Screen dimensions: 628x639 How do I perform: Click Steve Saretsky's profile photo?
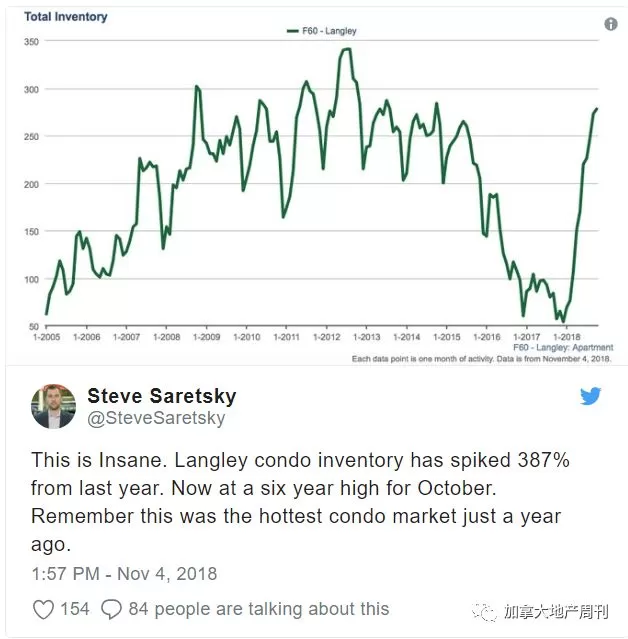[x=53, y=406]
